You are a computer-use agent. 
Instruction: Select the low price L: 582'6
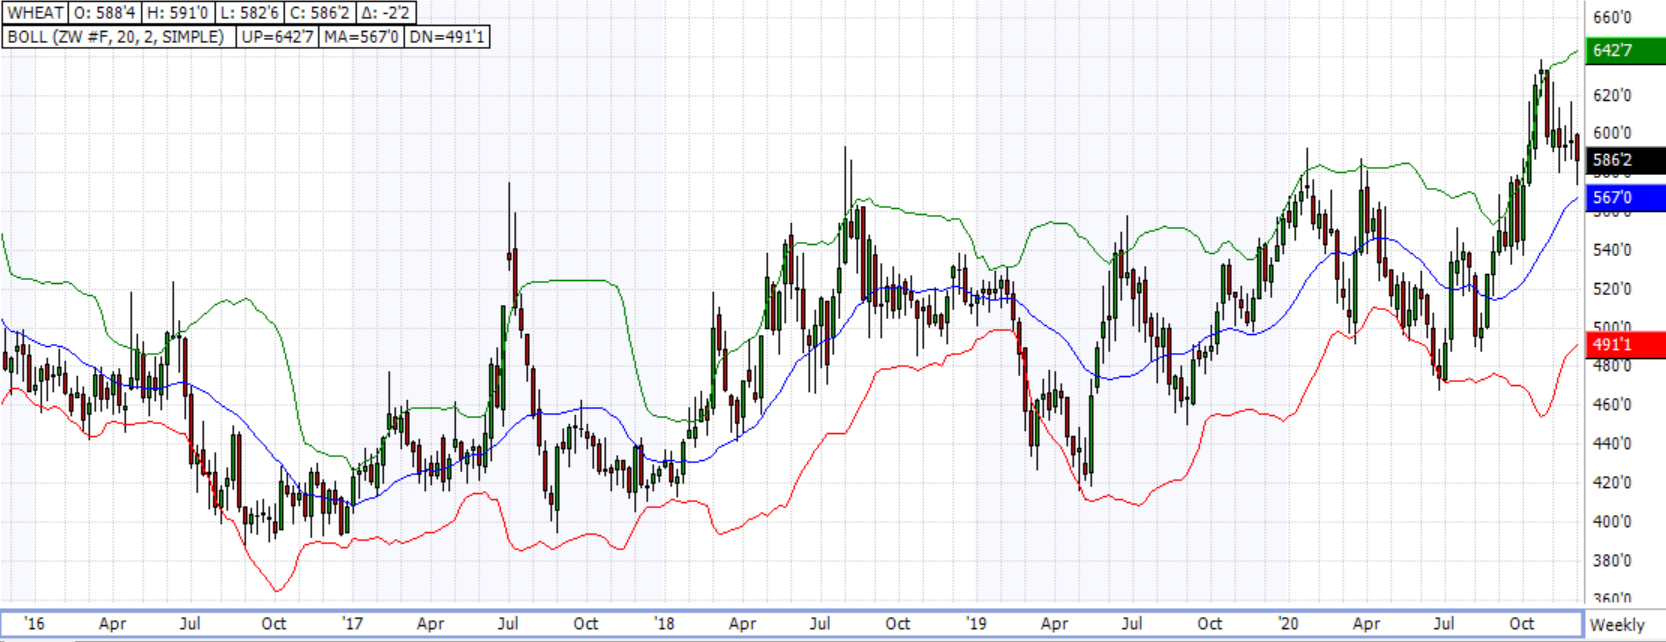248,13
